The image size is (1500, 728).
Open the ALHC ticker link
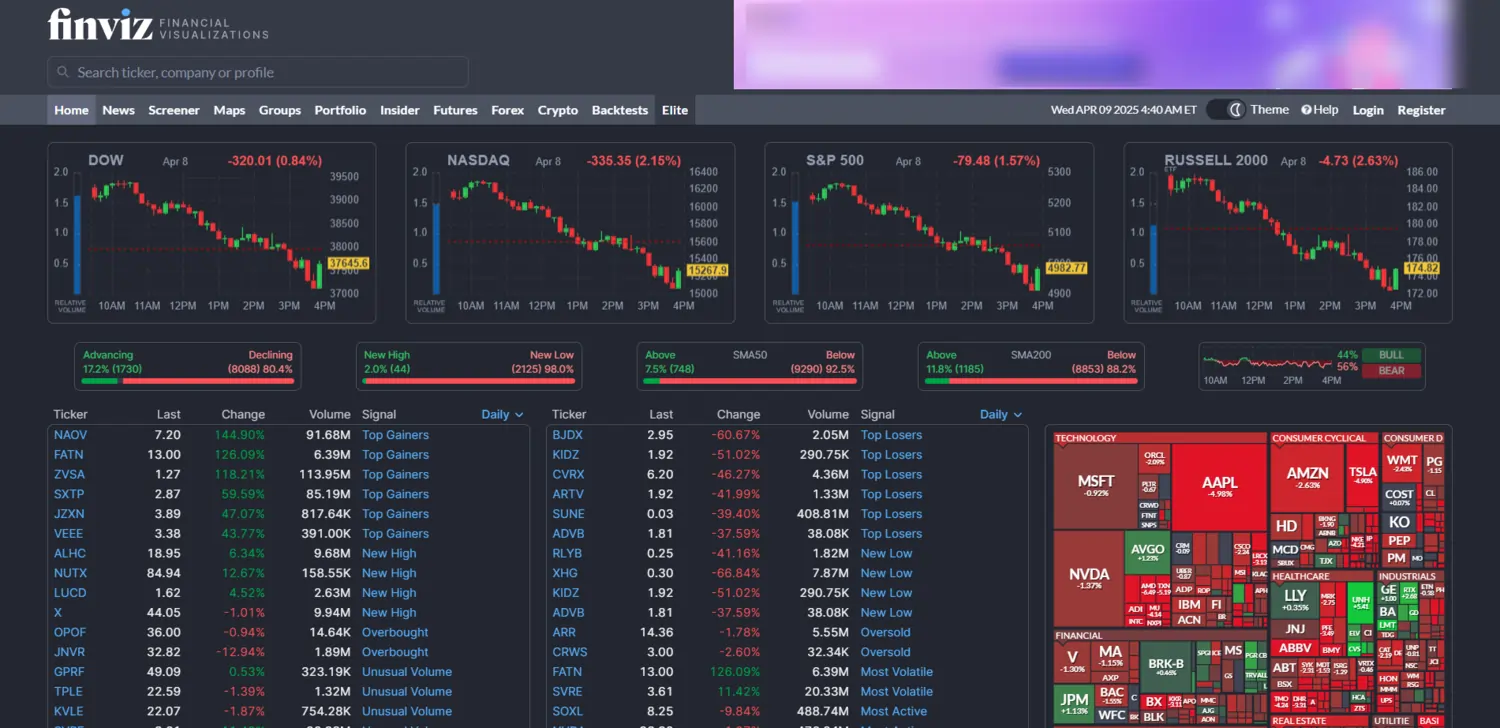point(70,553)
